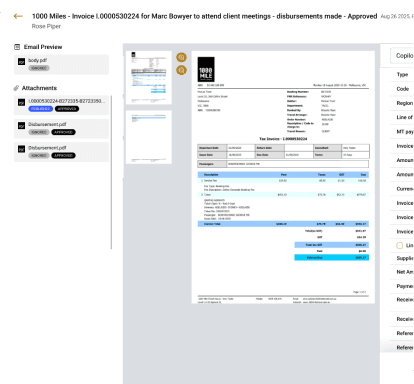Click the Payment field label
Viewport: 414px width, 384px height.
pos(405,286)
